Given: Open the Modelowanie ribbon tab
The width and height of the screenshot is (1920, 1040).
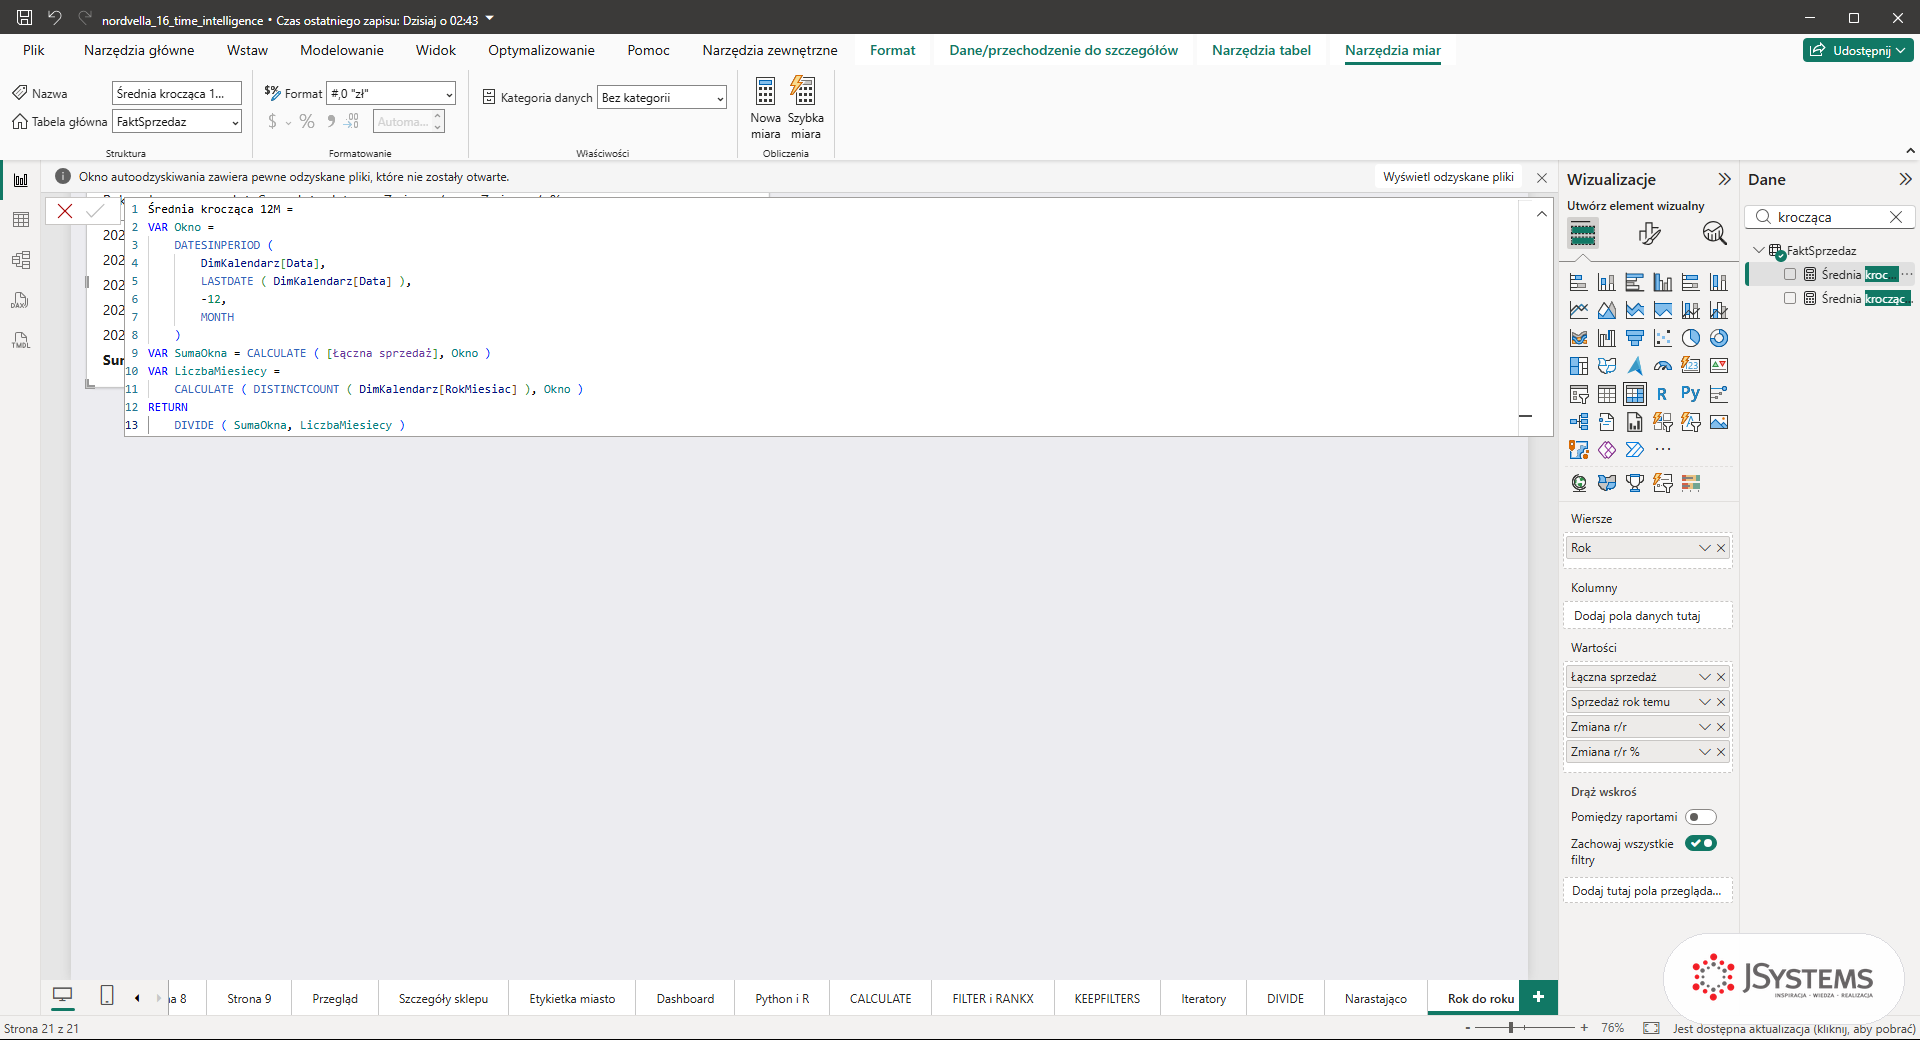Looking at the screenshot, I should (342, 50).
